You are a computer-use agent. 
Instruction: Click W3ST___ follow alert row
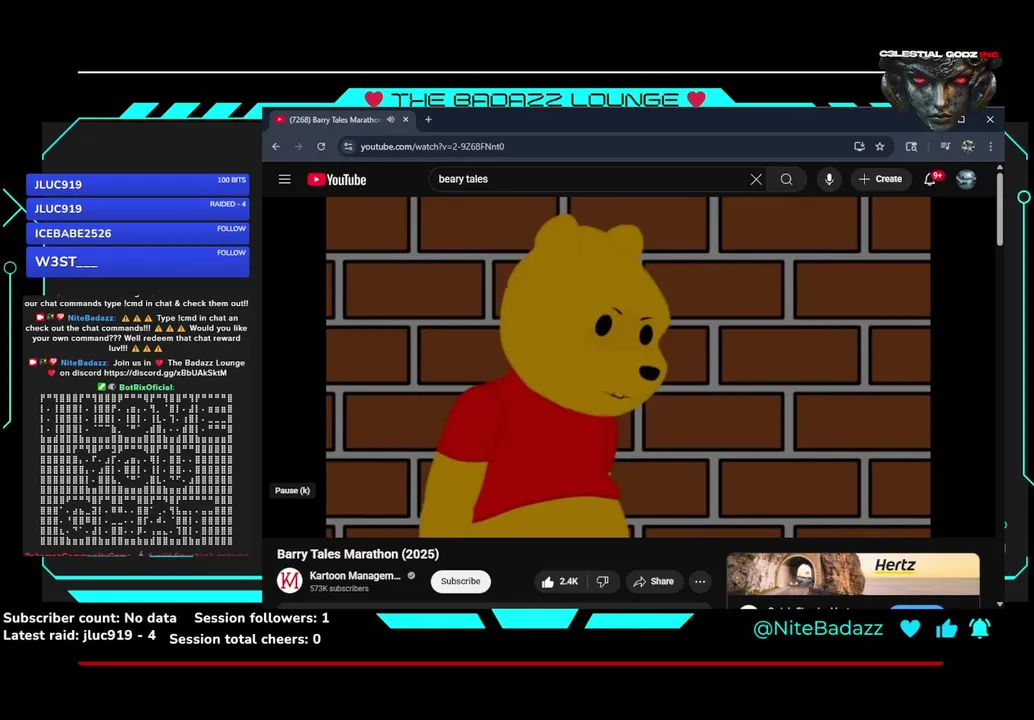click(x=138, y=261)
